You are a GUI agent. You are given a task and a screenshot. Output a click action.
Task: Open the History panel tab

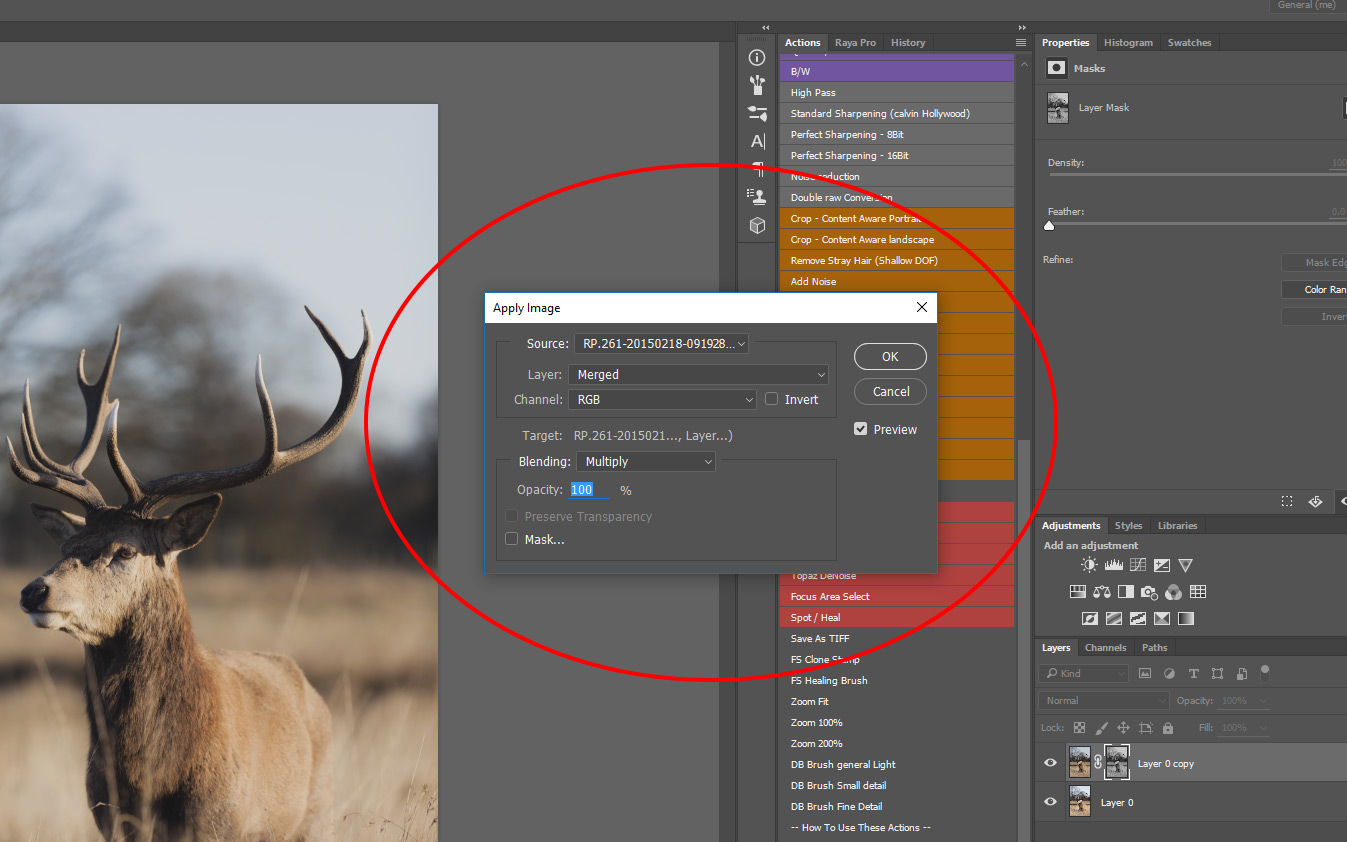pos(907,42)
